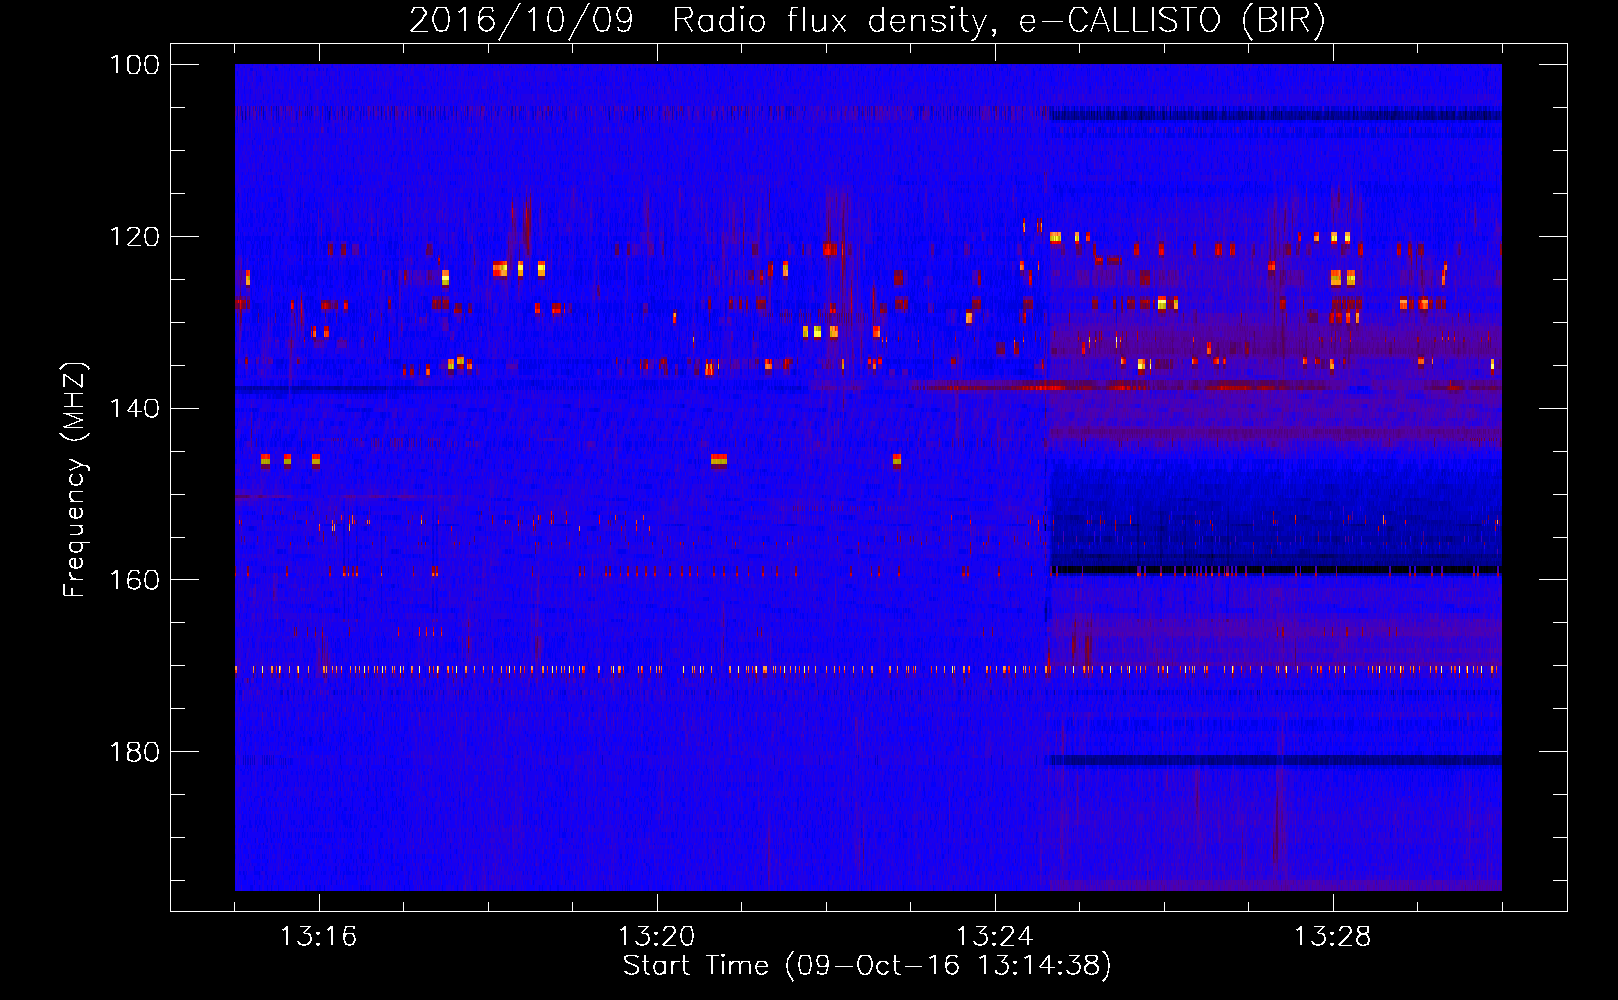Click the 13:20 time tick label
The image size is (1618, 1000).
pyautogui.click(x=656, y=937)
